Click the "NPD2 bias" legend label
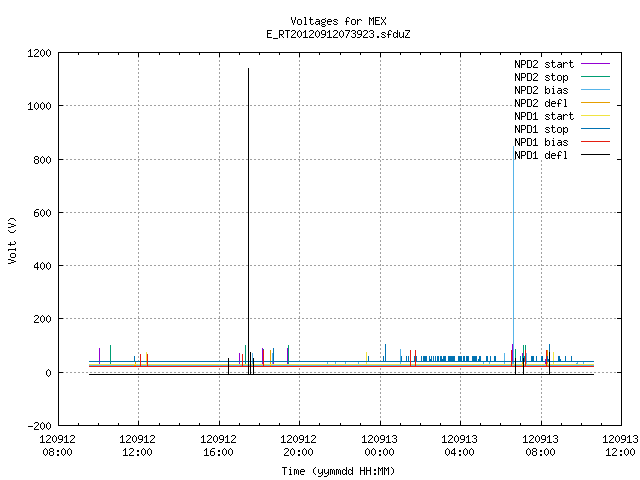 tap(541, 90)
